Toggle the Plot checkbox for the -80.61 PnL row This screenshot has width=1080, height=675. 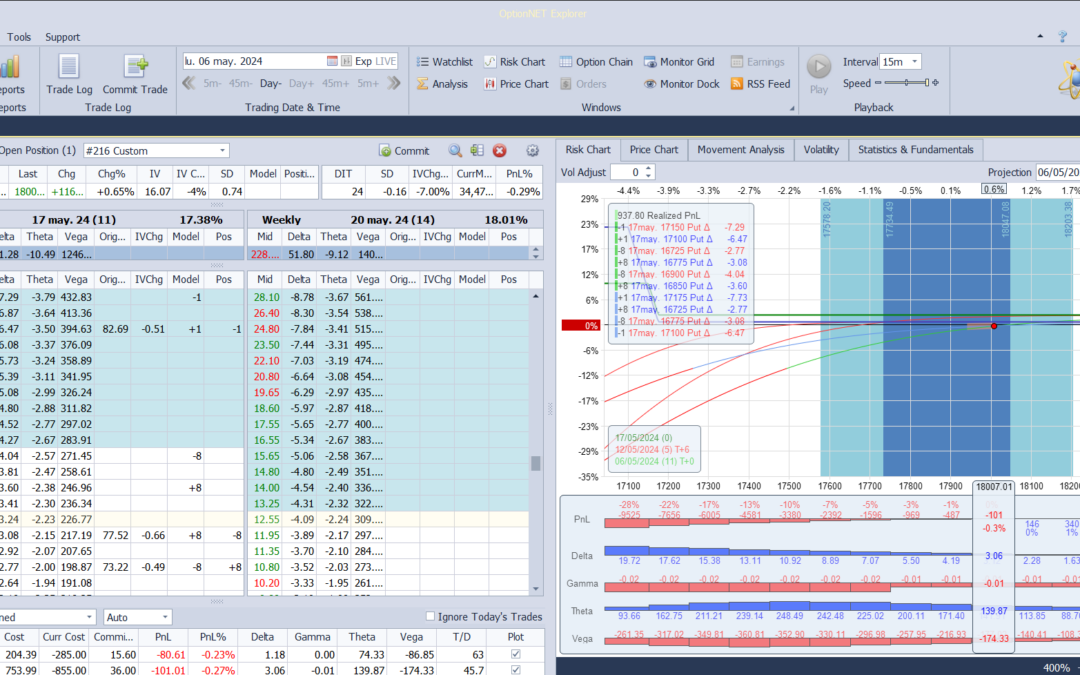pos(515,654)
